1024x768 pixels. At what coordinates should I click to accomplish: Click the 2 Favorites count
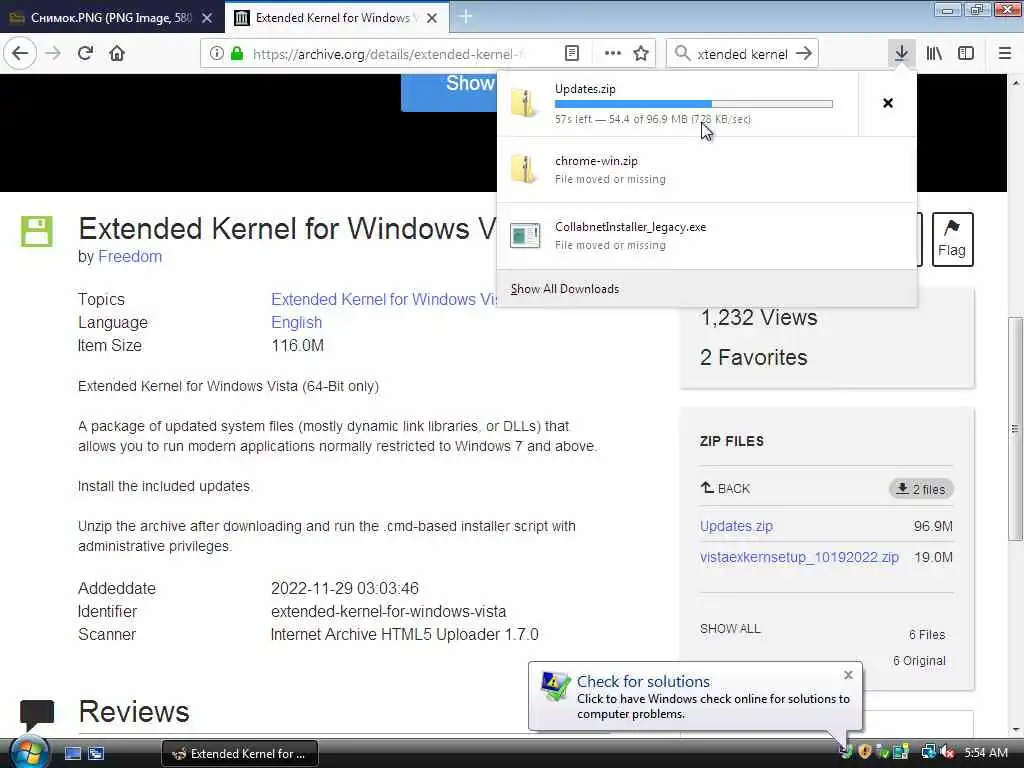tap(754, 357)
